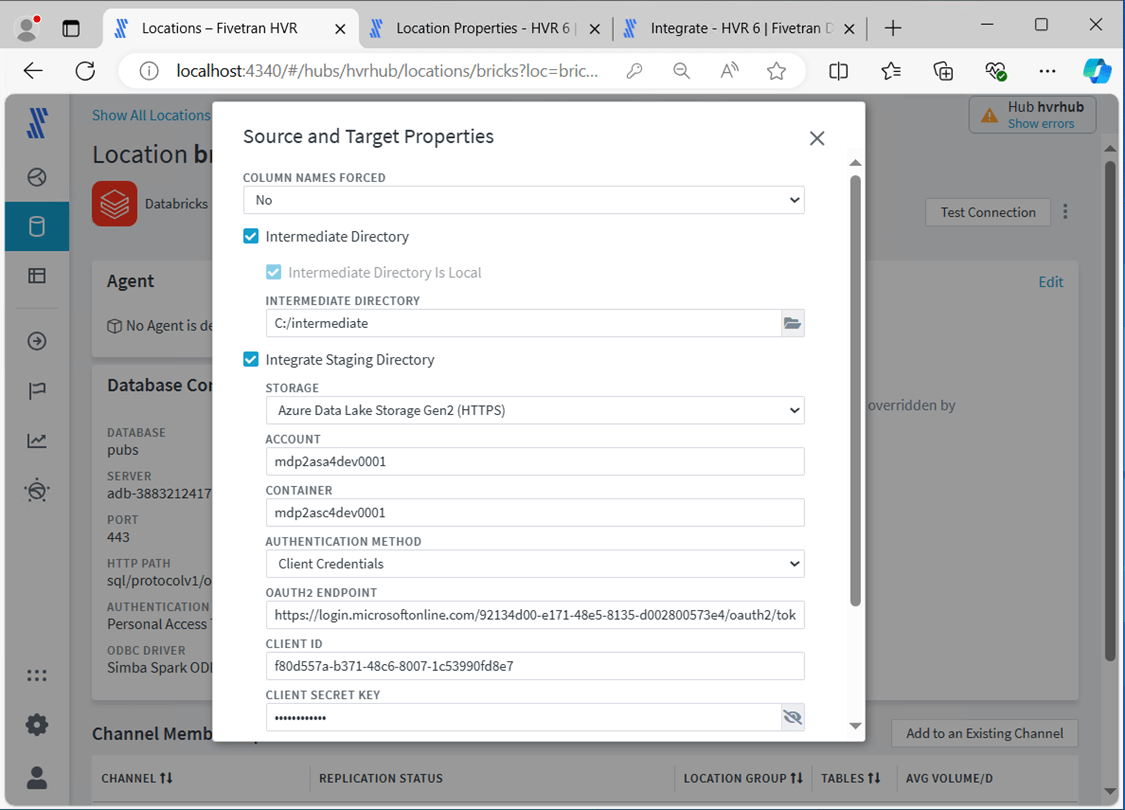Open browser settings and more menu
This screenshot has height=810, width=1125.
click(1048, 71)
